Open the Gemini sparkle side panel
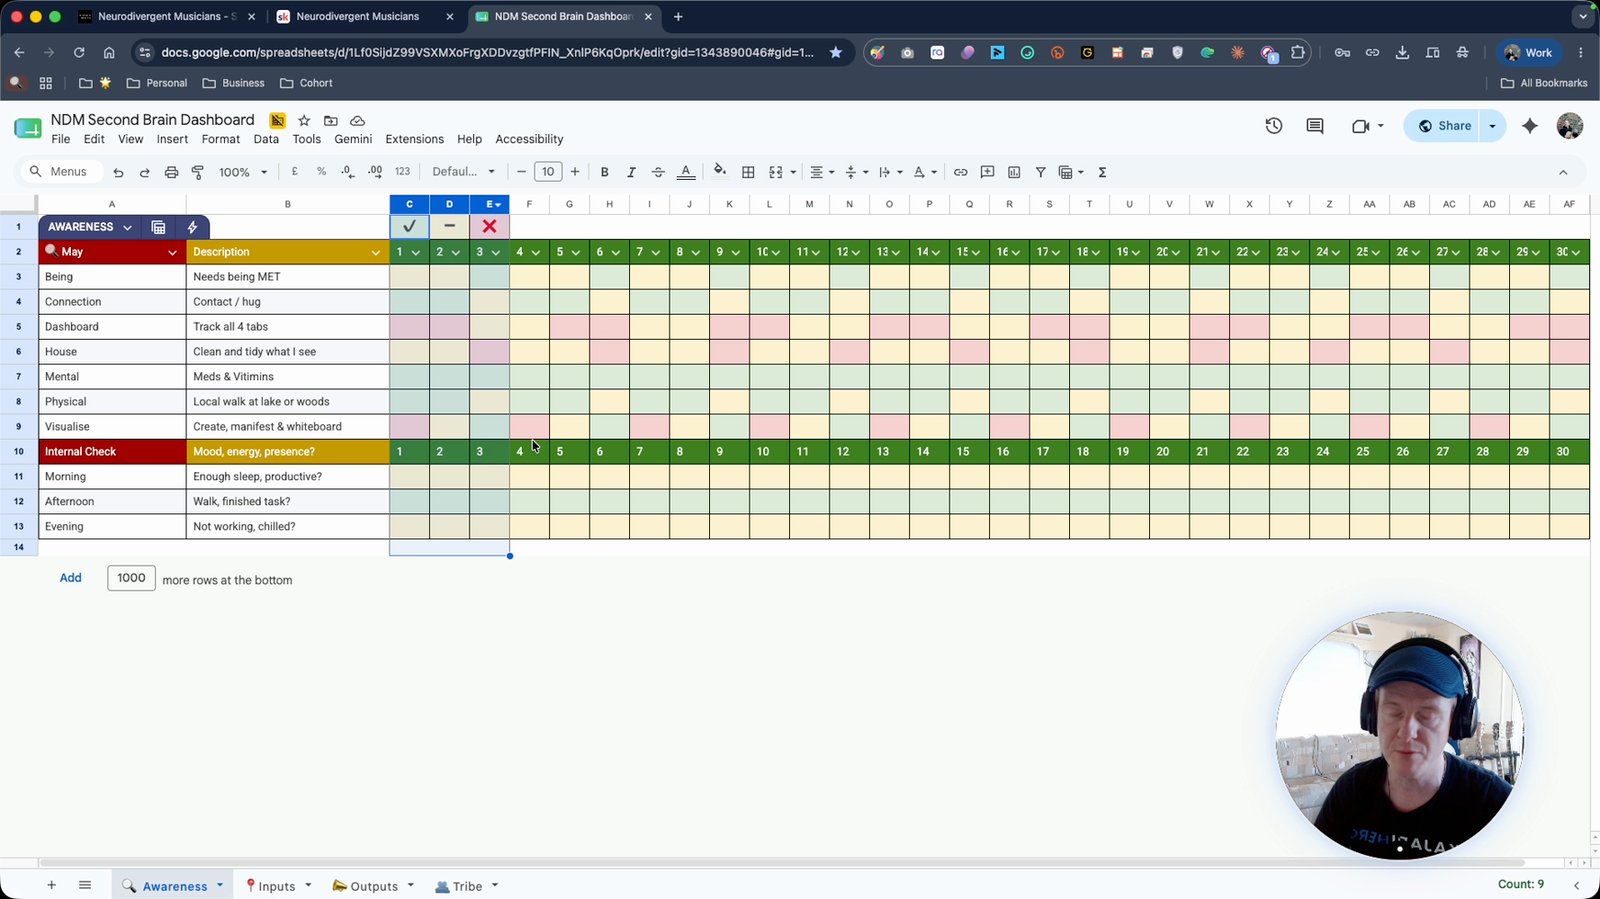Screen dimensions: 1600x899 [1530, 126]
